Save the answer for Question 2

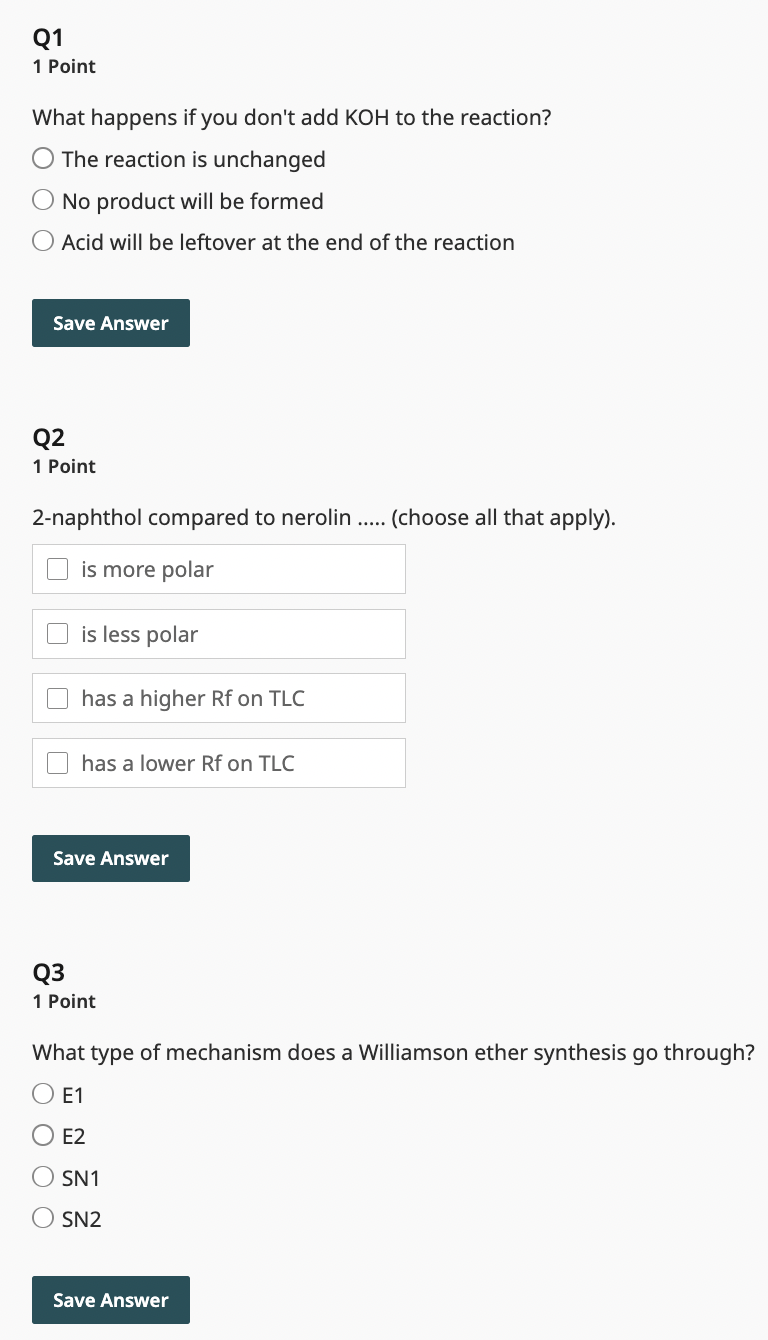pos(110,858)
